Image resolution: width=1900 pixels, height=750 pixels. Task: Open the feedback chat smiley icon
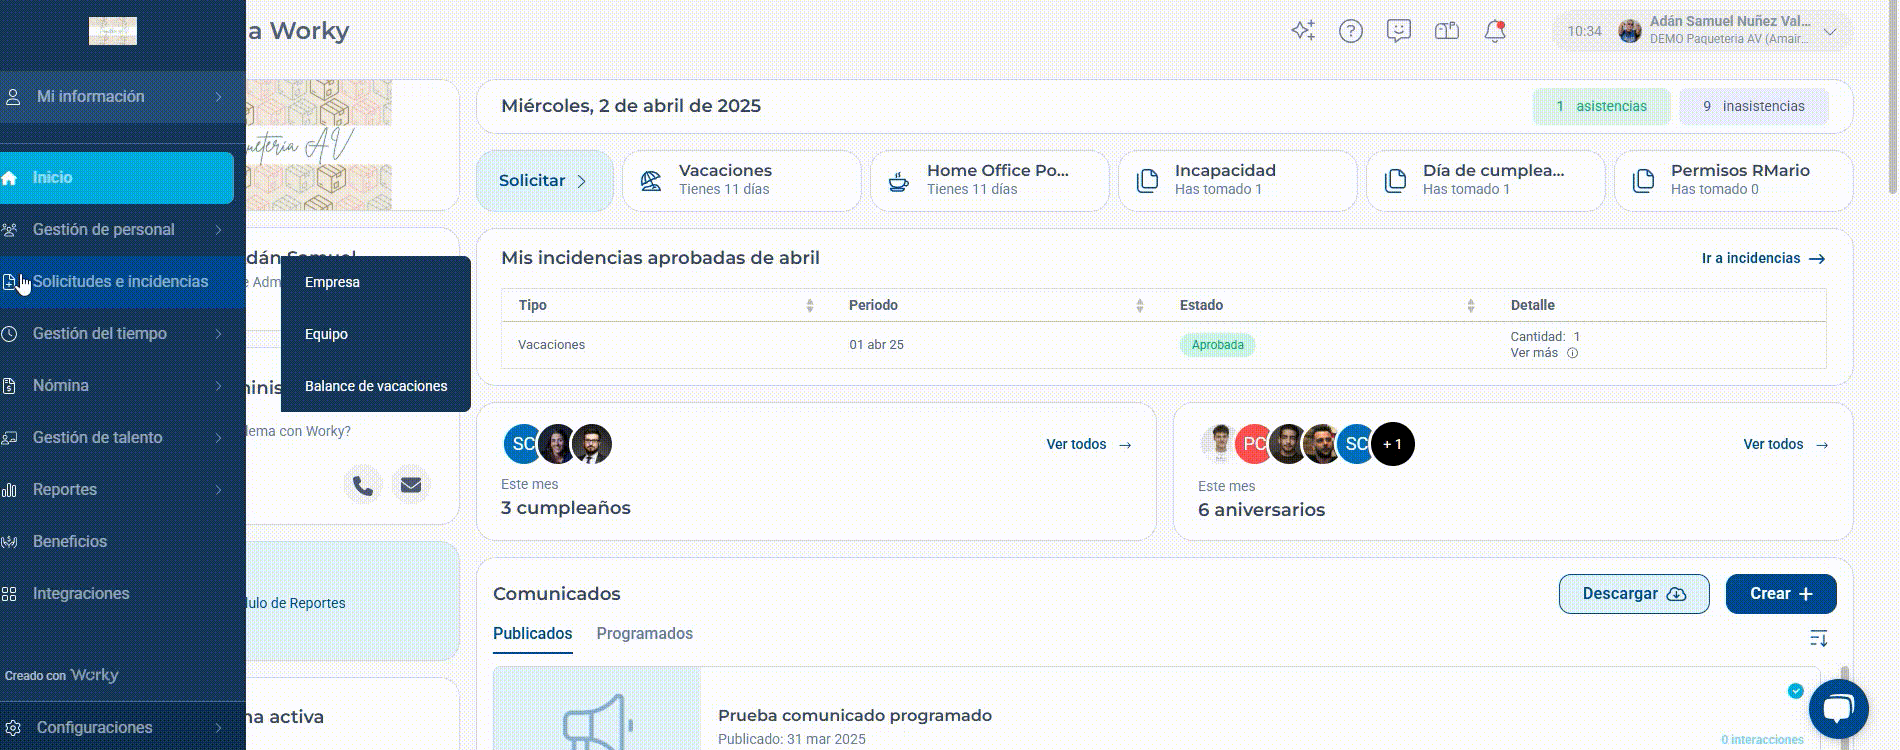pyautogui.click(x=1399, y=31)
